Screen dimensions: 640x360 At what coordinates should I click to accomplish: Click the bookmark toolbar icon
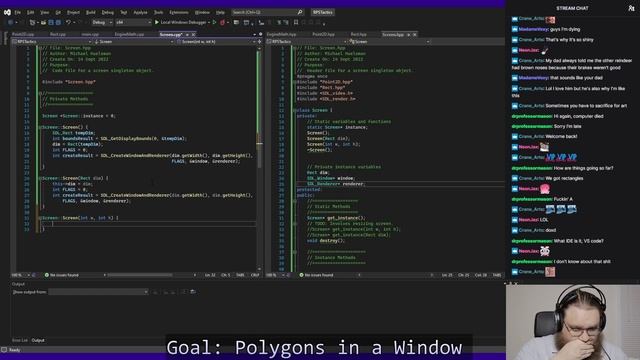pos(296,22)
